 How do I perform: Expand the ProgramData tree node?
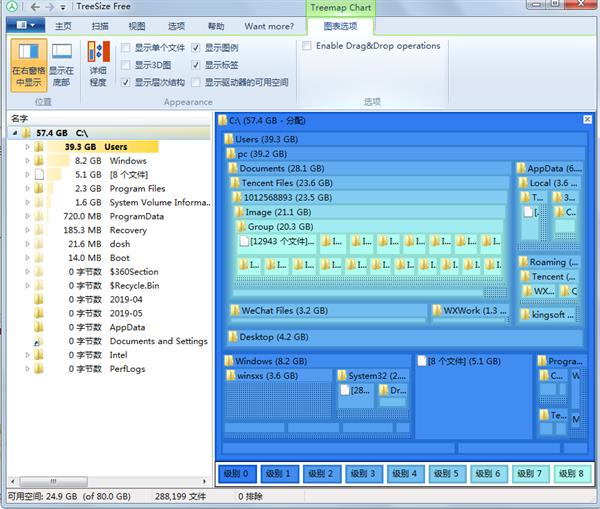click(27, 216)
